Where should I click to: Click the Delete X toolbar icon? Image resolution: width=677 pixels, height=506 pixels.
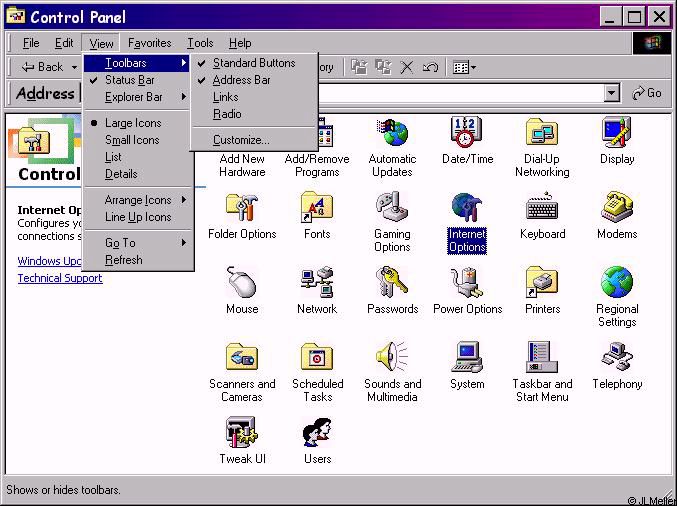coord(406,67)
